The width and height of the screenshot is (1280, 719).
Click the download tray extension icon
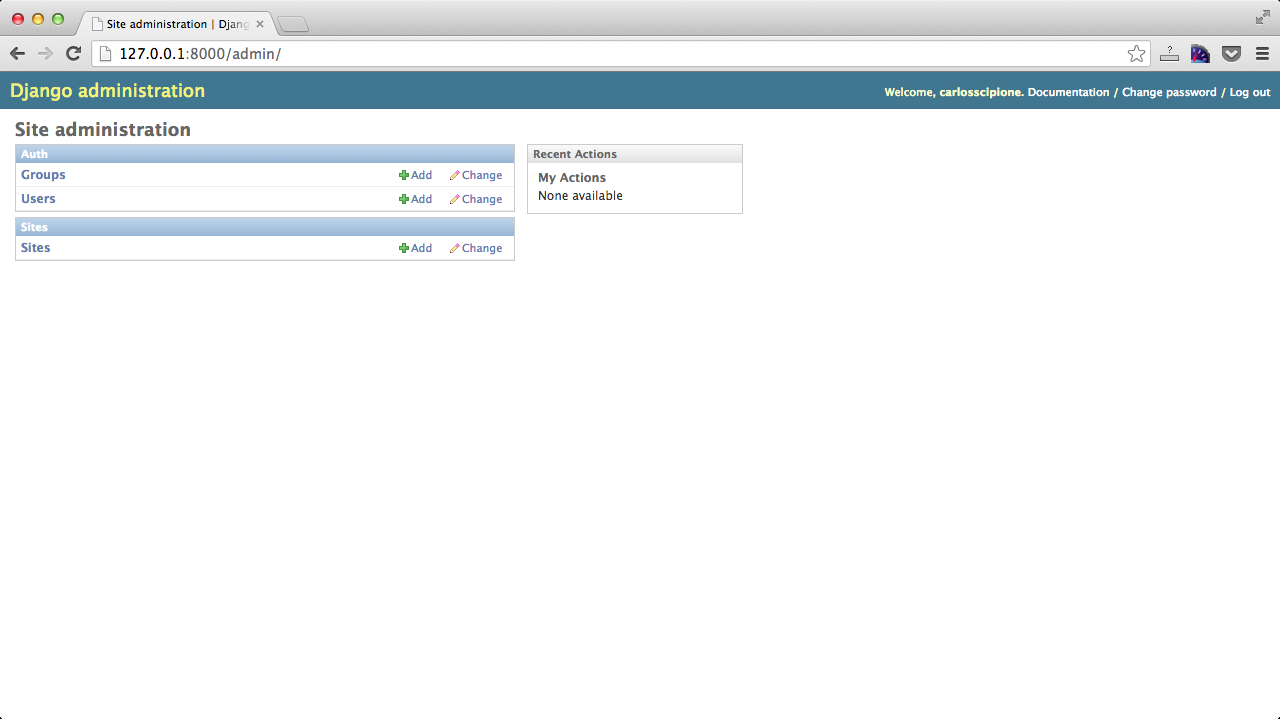click(1169, 54)
